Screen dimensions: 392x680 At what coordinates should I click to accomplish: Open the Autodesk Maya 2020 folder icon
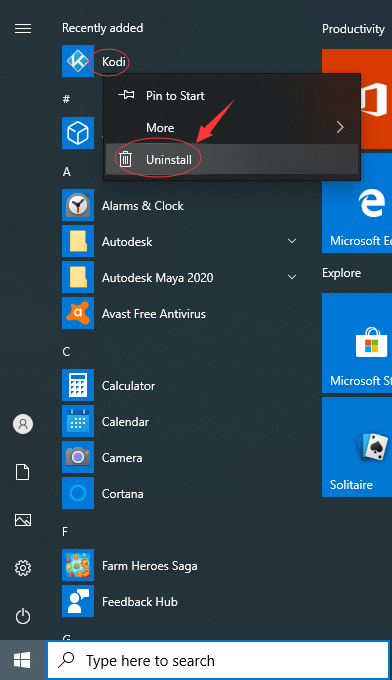pos(78,277)
